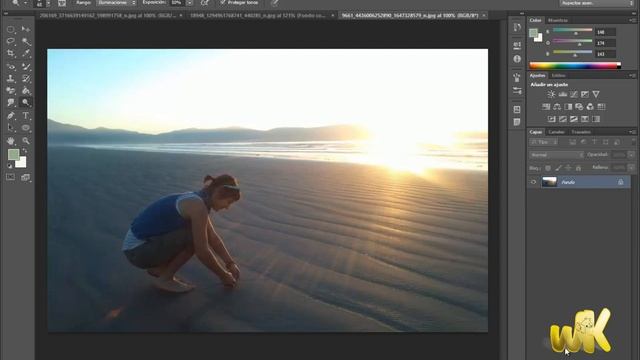
Task: Toggle lock all padlock next to Bloq
Action: [x=578, y=168]
